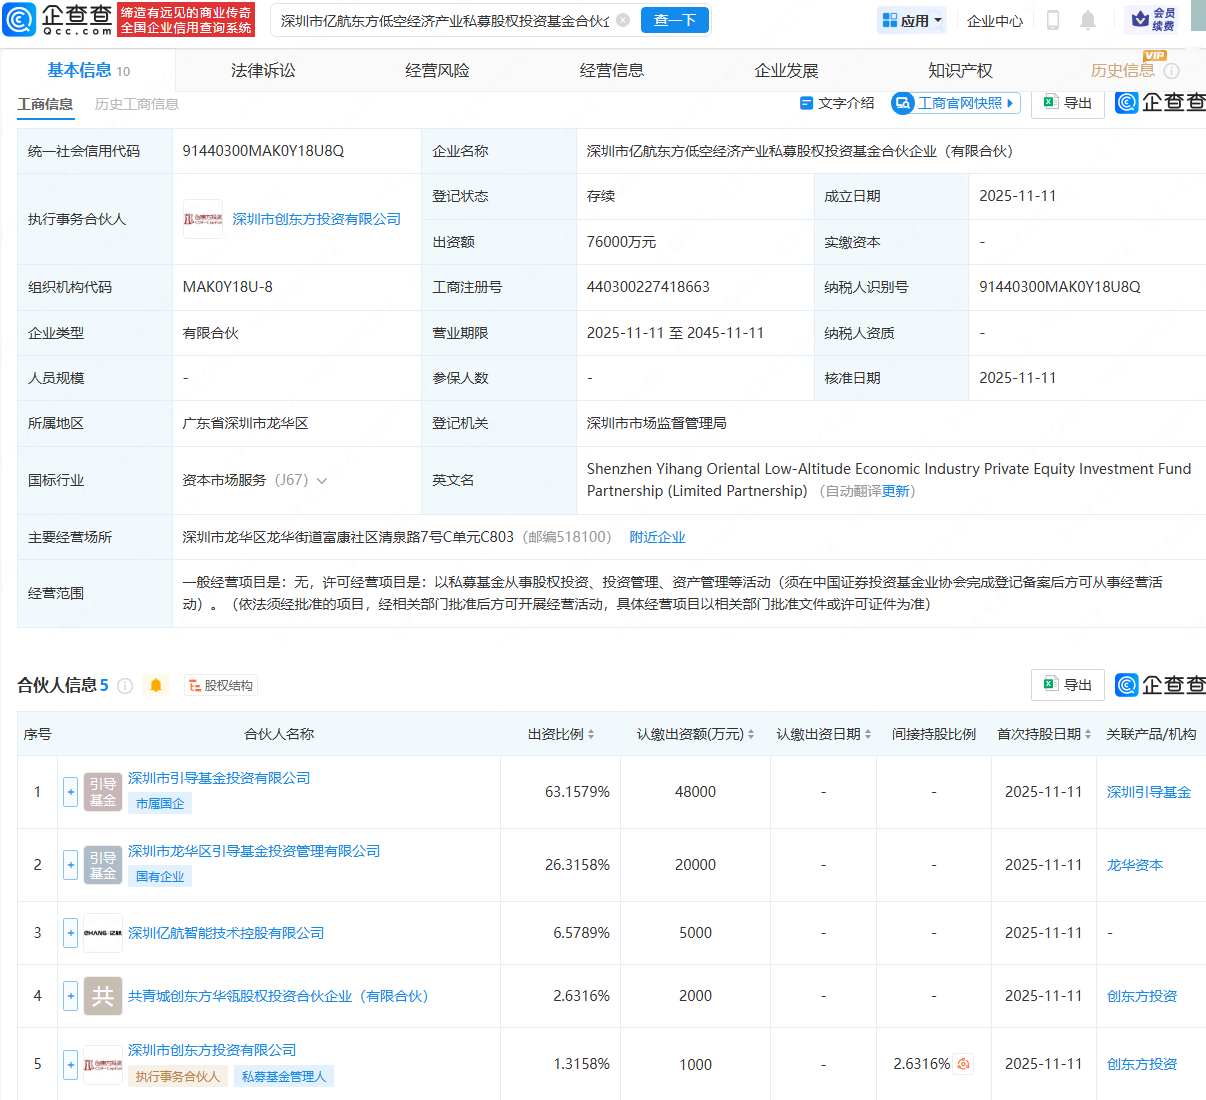The image size is (1206, 1100).
Task: Expand row 3 partner 深圳亿航智能技术控股有限公司
Action: [70, 933]
